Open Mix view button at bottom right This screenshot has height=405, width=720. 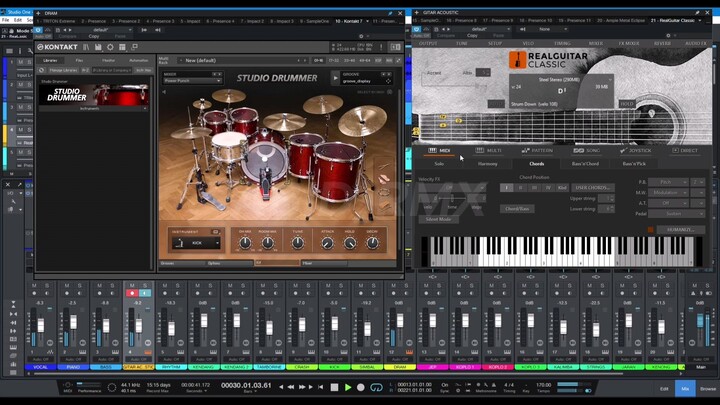[x=685, y=388]
